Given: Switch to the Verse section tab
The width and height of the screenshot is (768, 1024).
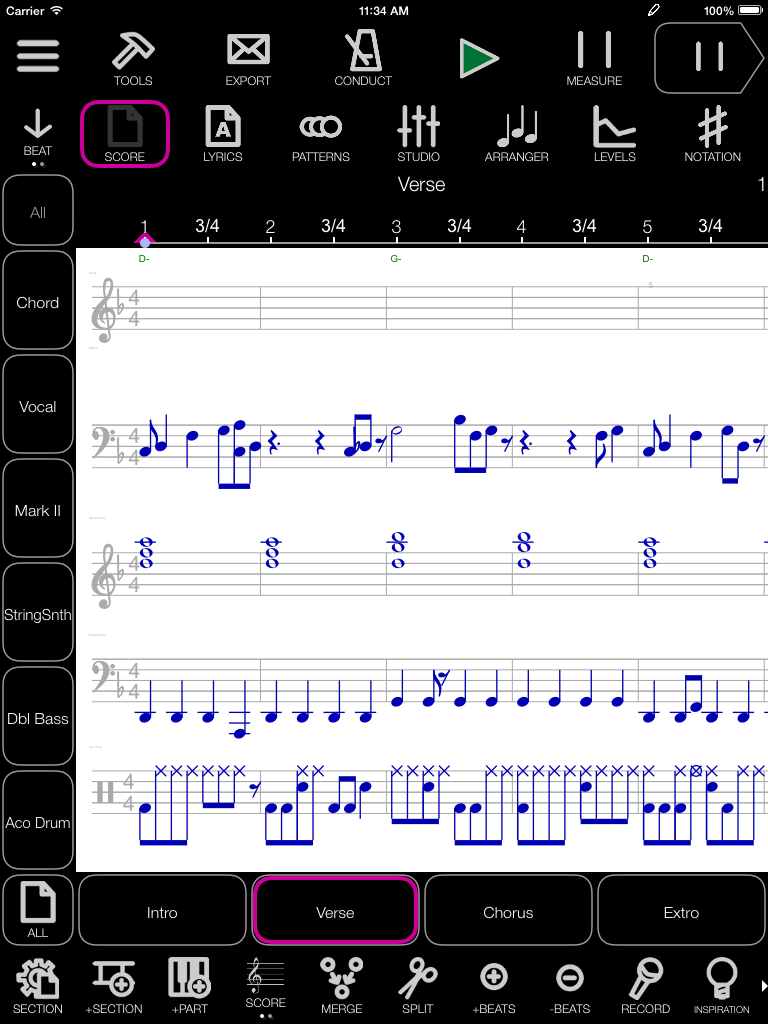Looking at the screenshot, I should [x=335, y=910].
